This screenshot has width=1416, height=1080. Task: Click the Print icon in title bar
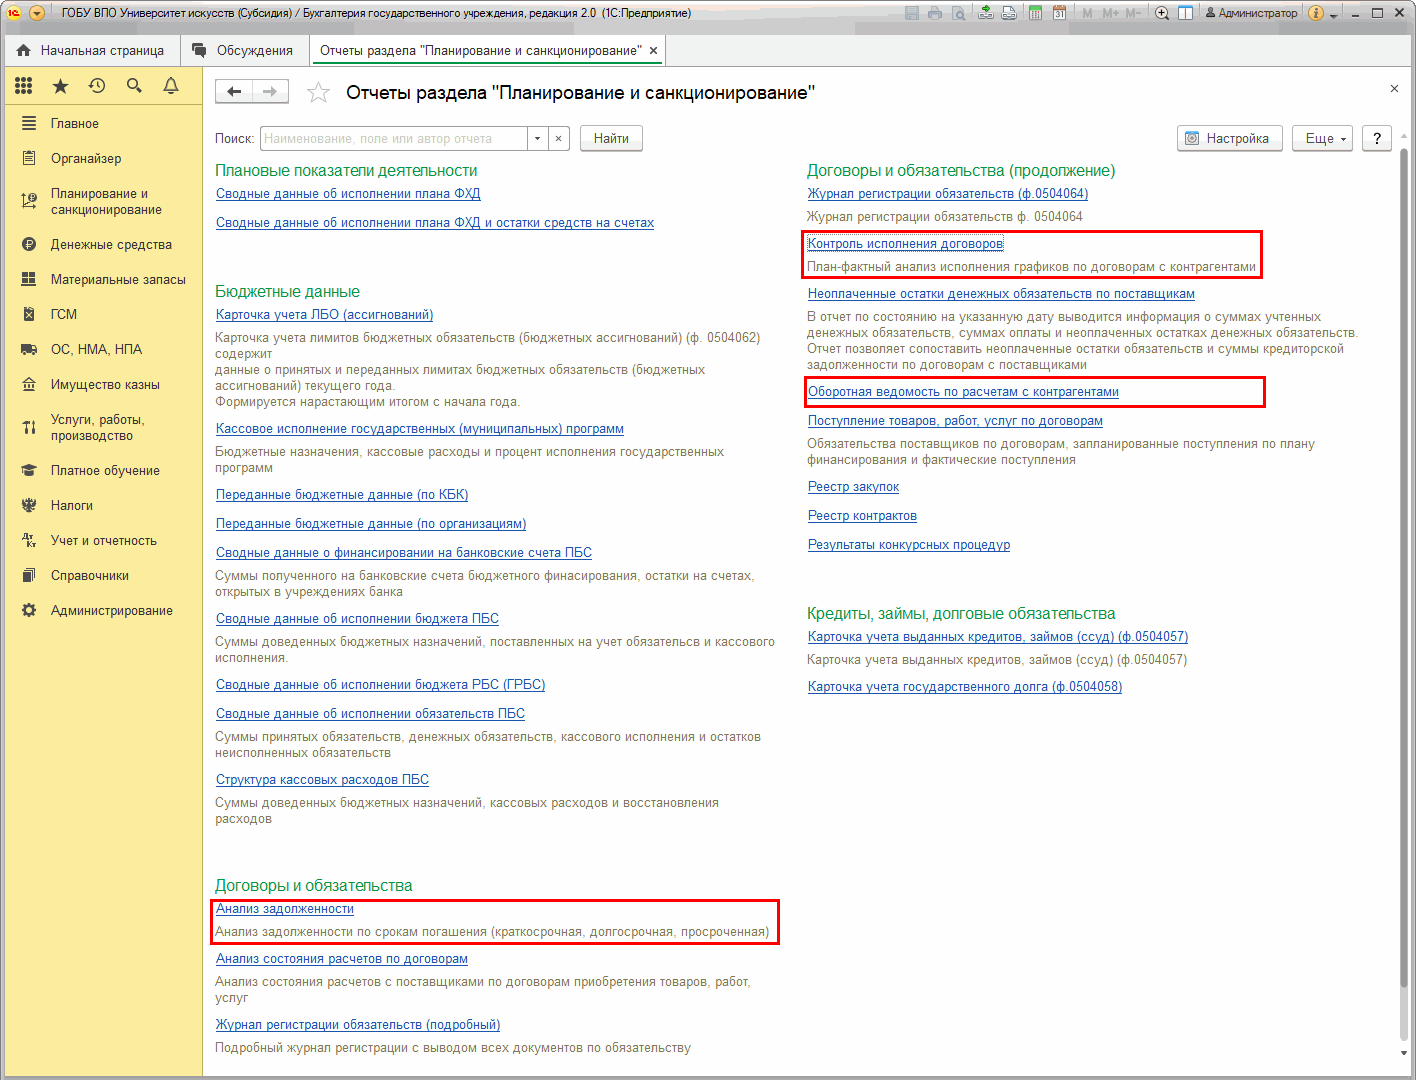pos(935,13)
